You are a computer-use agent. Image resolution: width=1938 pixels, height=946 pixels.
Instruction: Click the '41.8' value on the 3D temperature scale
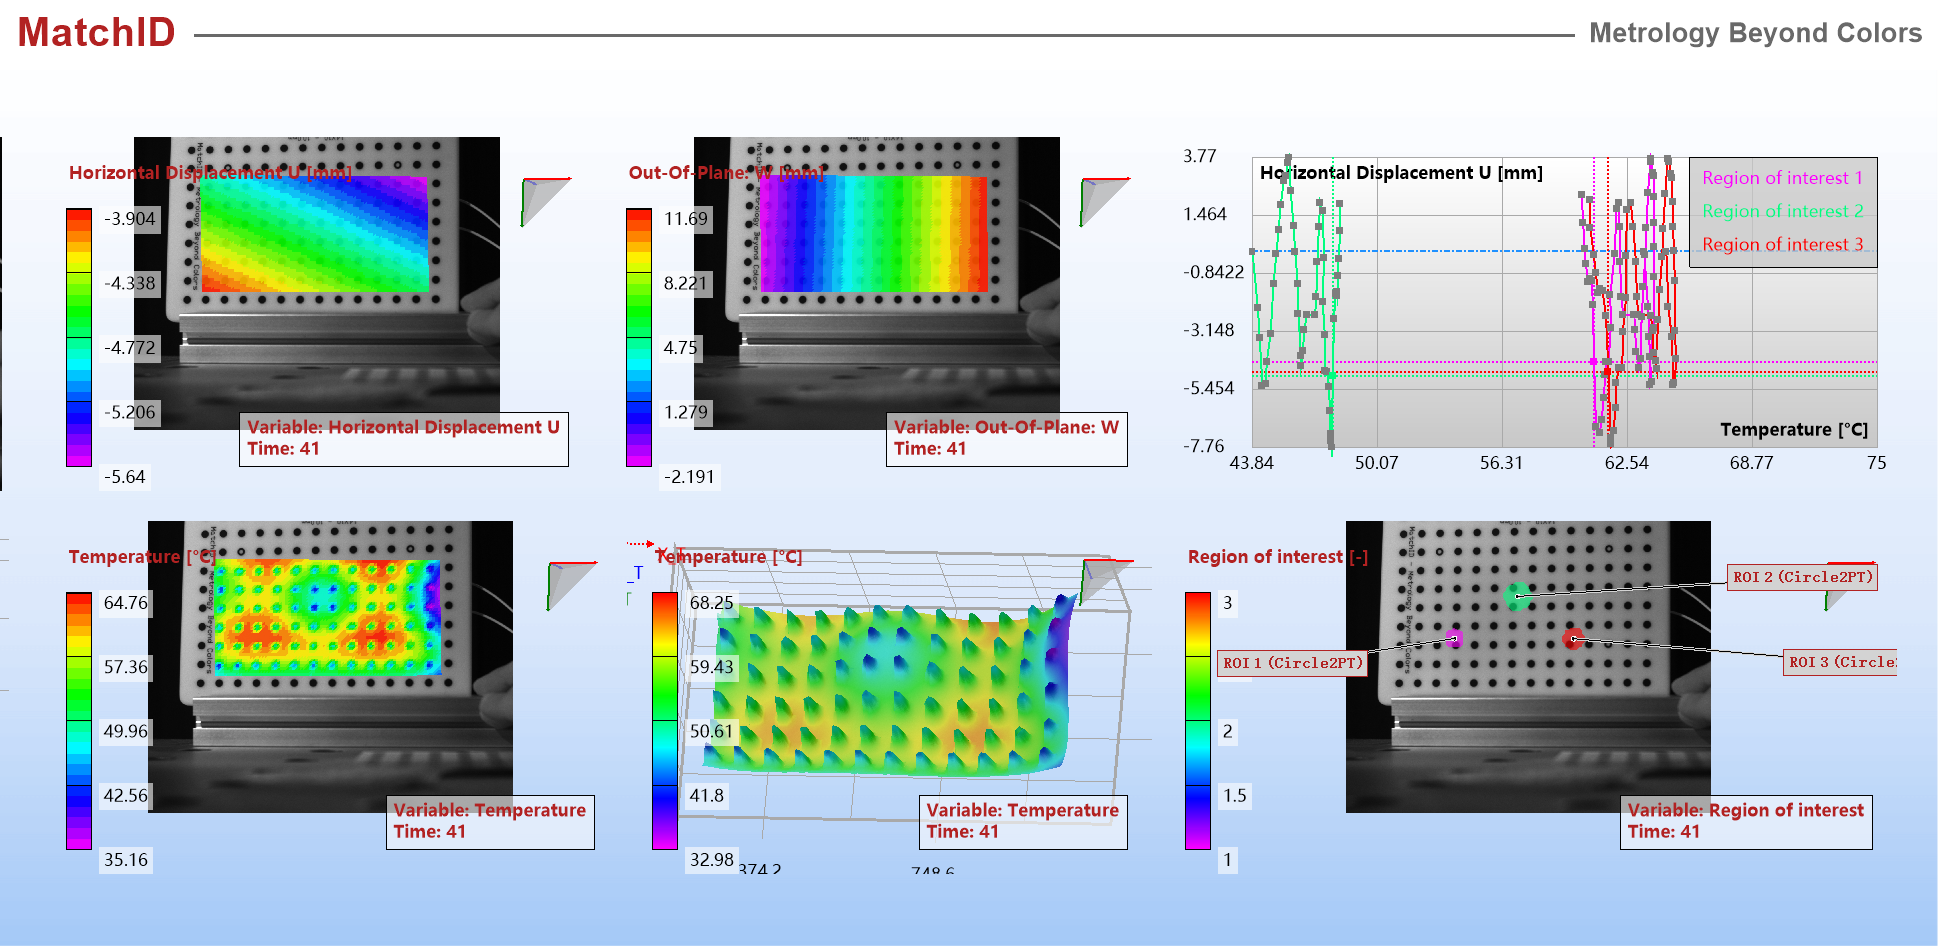707,796
